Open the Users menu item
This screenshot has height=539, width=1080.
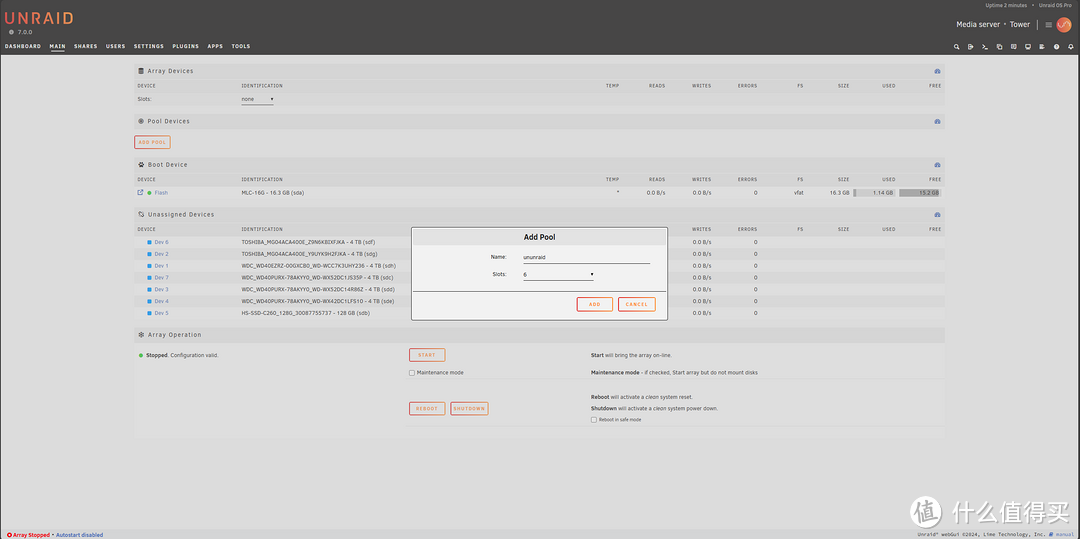(116, 47)
